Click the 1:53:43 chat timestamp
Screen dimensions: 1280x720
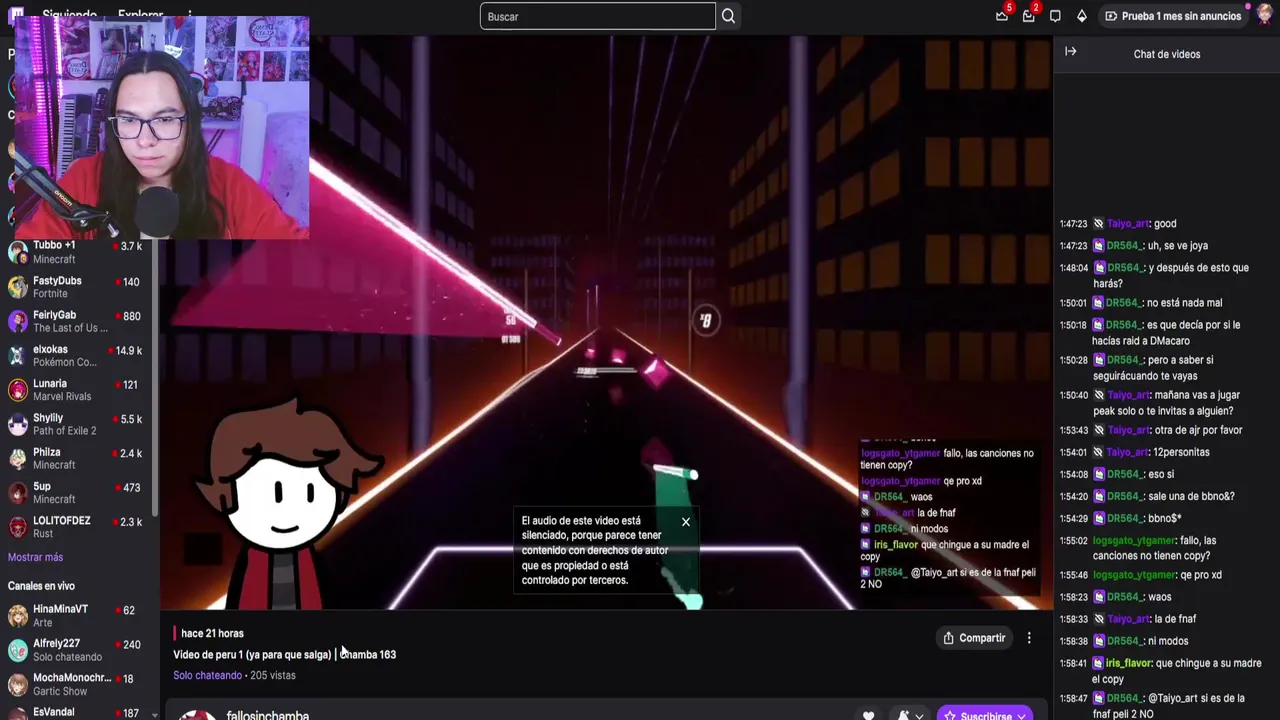[x=1073, y=430]
